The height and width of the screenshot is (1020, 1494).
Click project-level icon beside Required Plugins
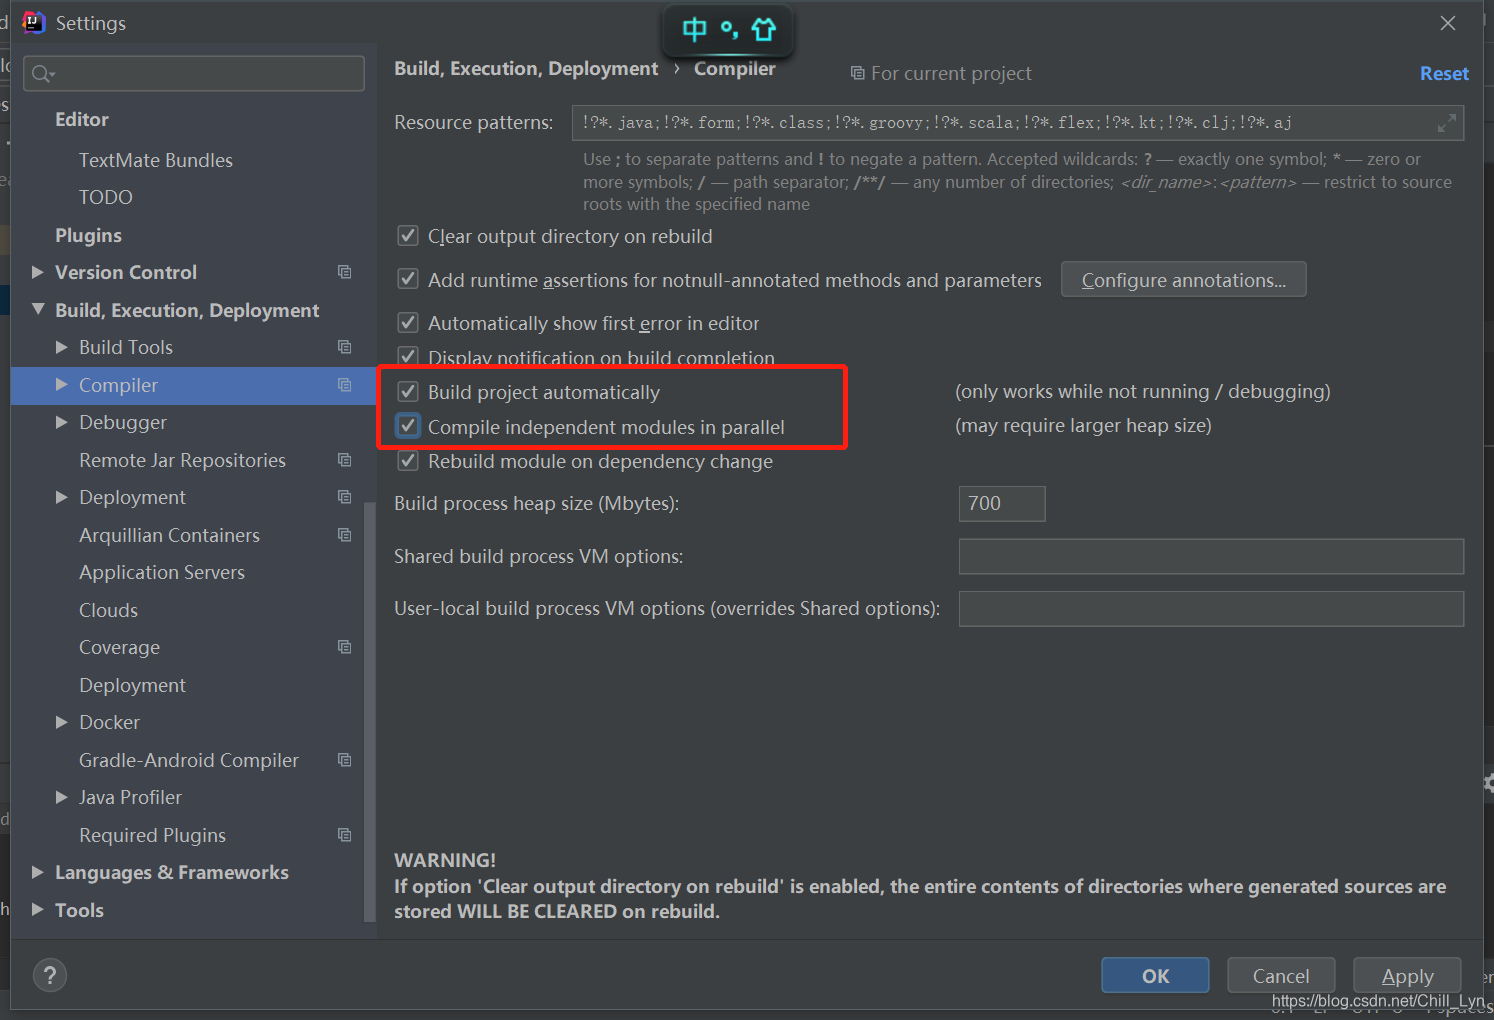[x=344, y=835]
